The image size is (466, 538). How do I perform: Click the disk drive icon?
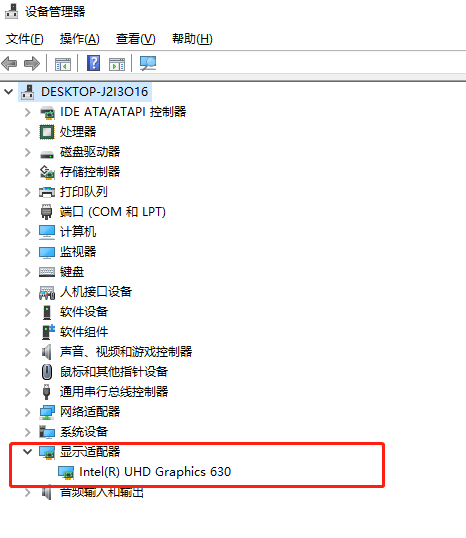click(47, 154)
